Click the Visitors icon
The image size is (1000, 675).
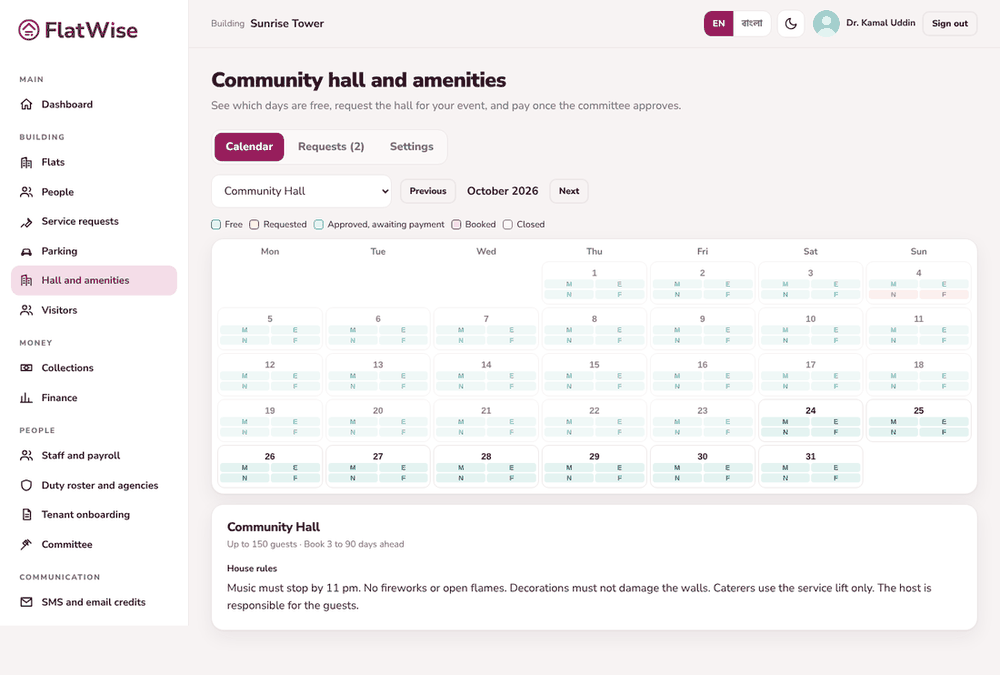26,310
